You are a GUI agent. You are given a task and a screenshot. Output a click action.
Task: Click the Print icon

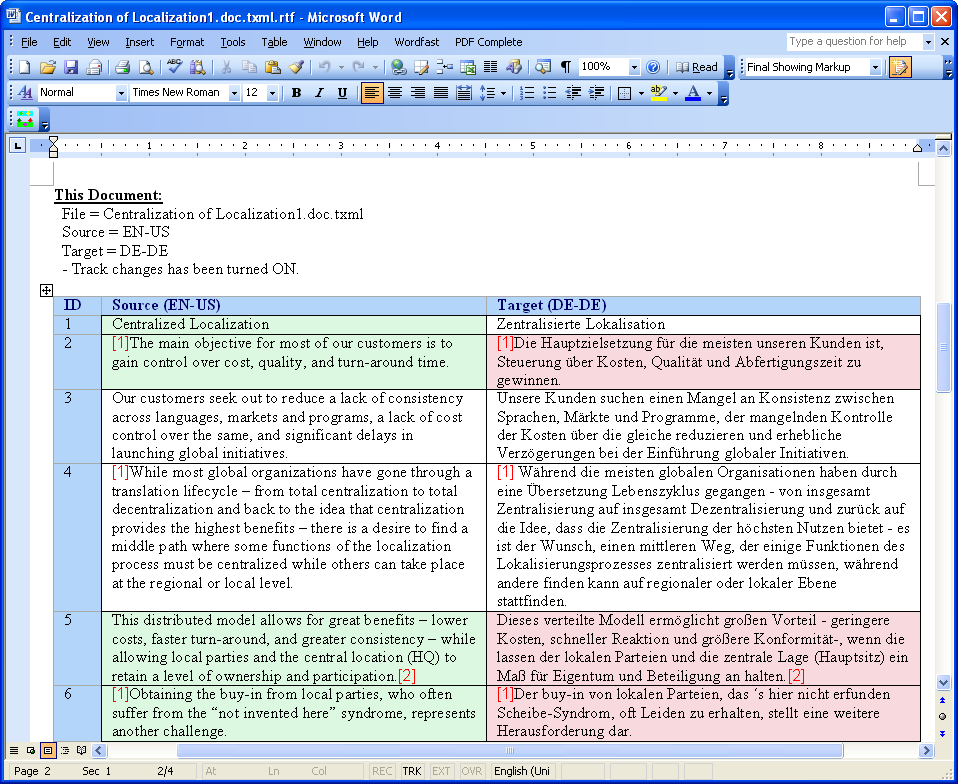click(122, 67)
